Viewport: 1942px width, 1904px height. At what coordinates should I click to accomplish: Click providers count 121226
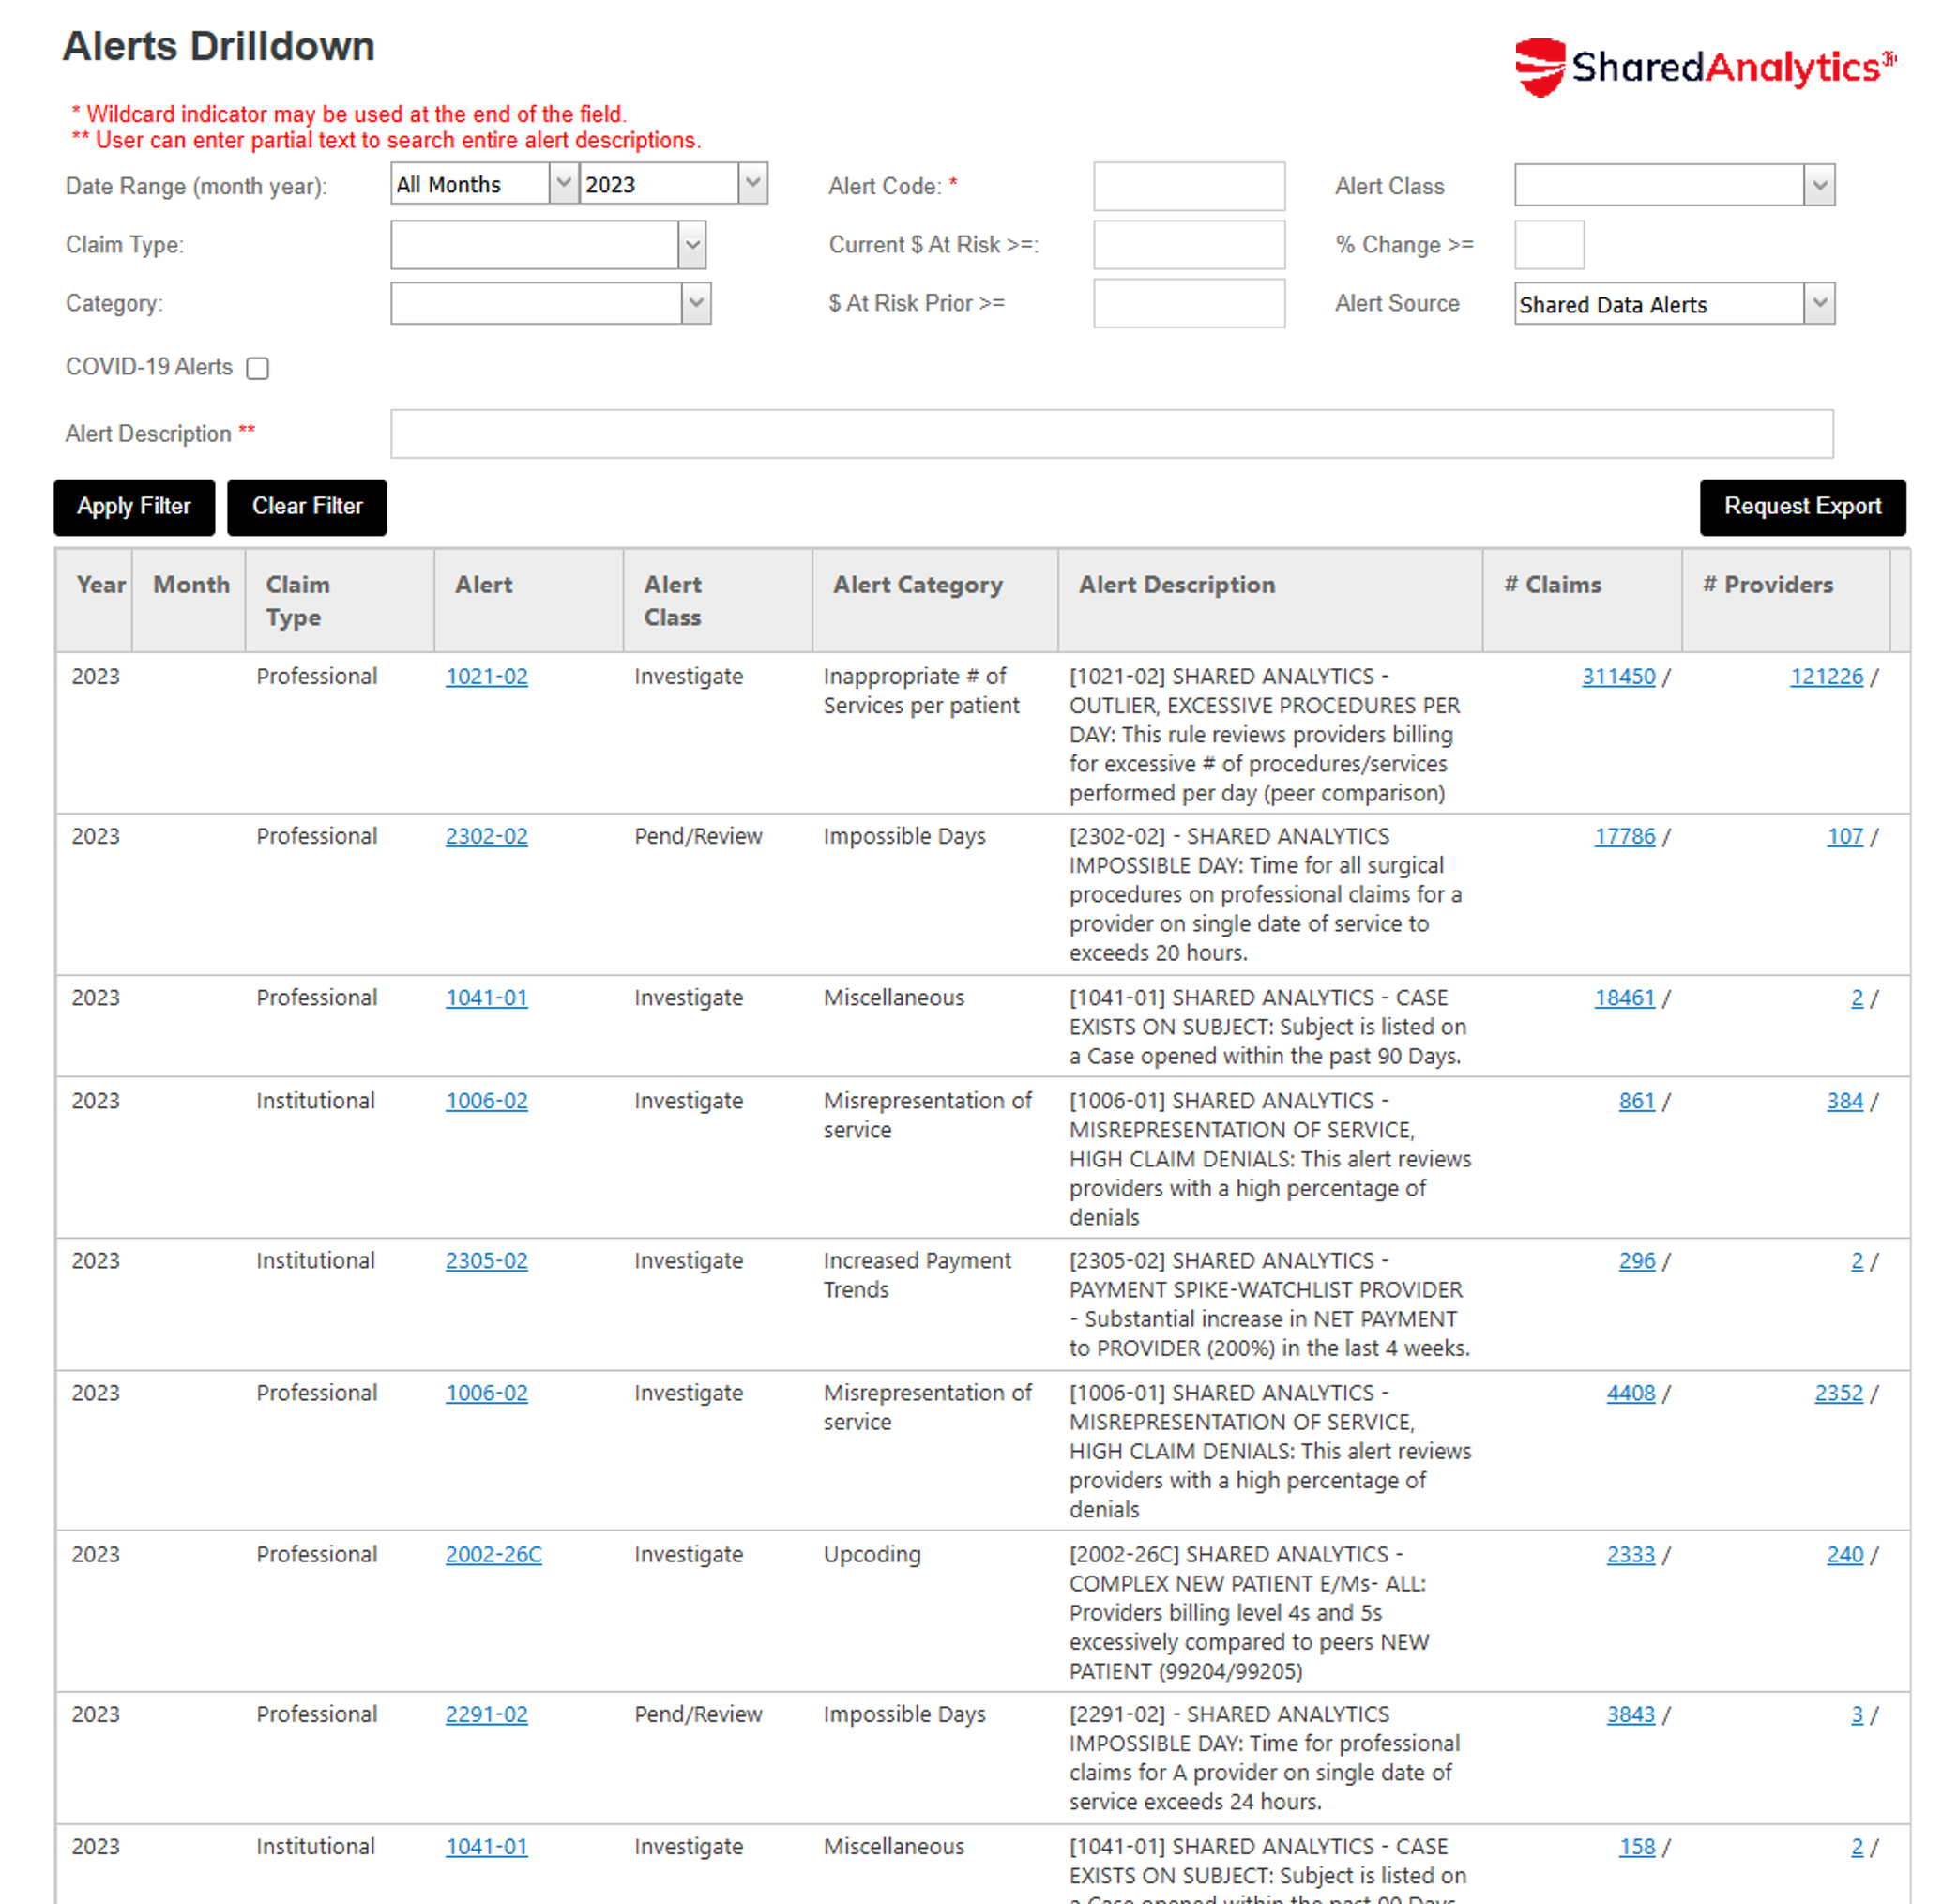point(1826,676)
